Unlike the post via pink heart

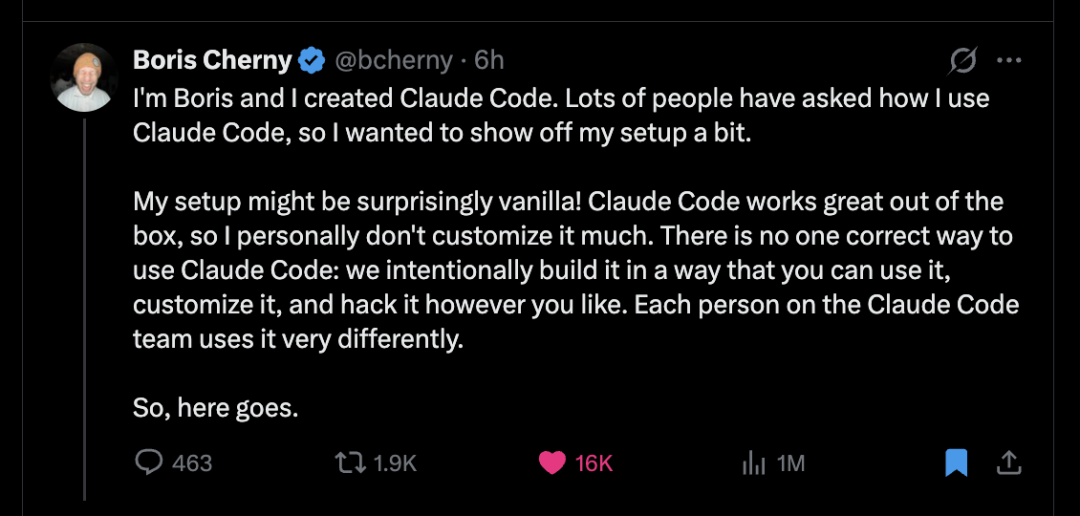(x=552, y=462)
